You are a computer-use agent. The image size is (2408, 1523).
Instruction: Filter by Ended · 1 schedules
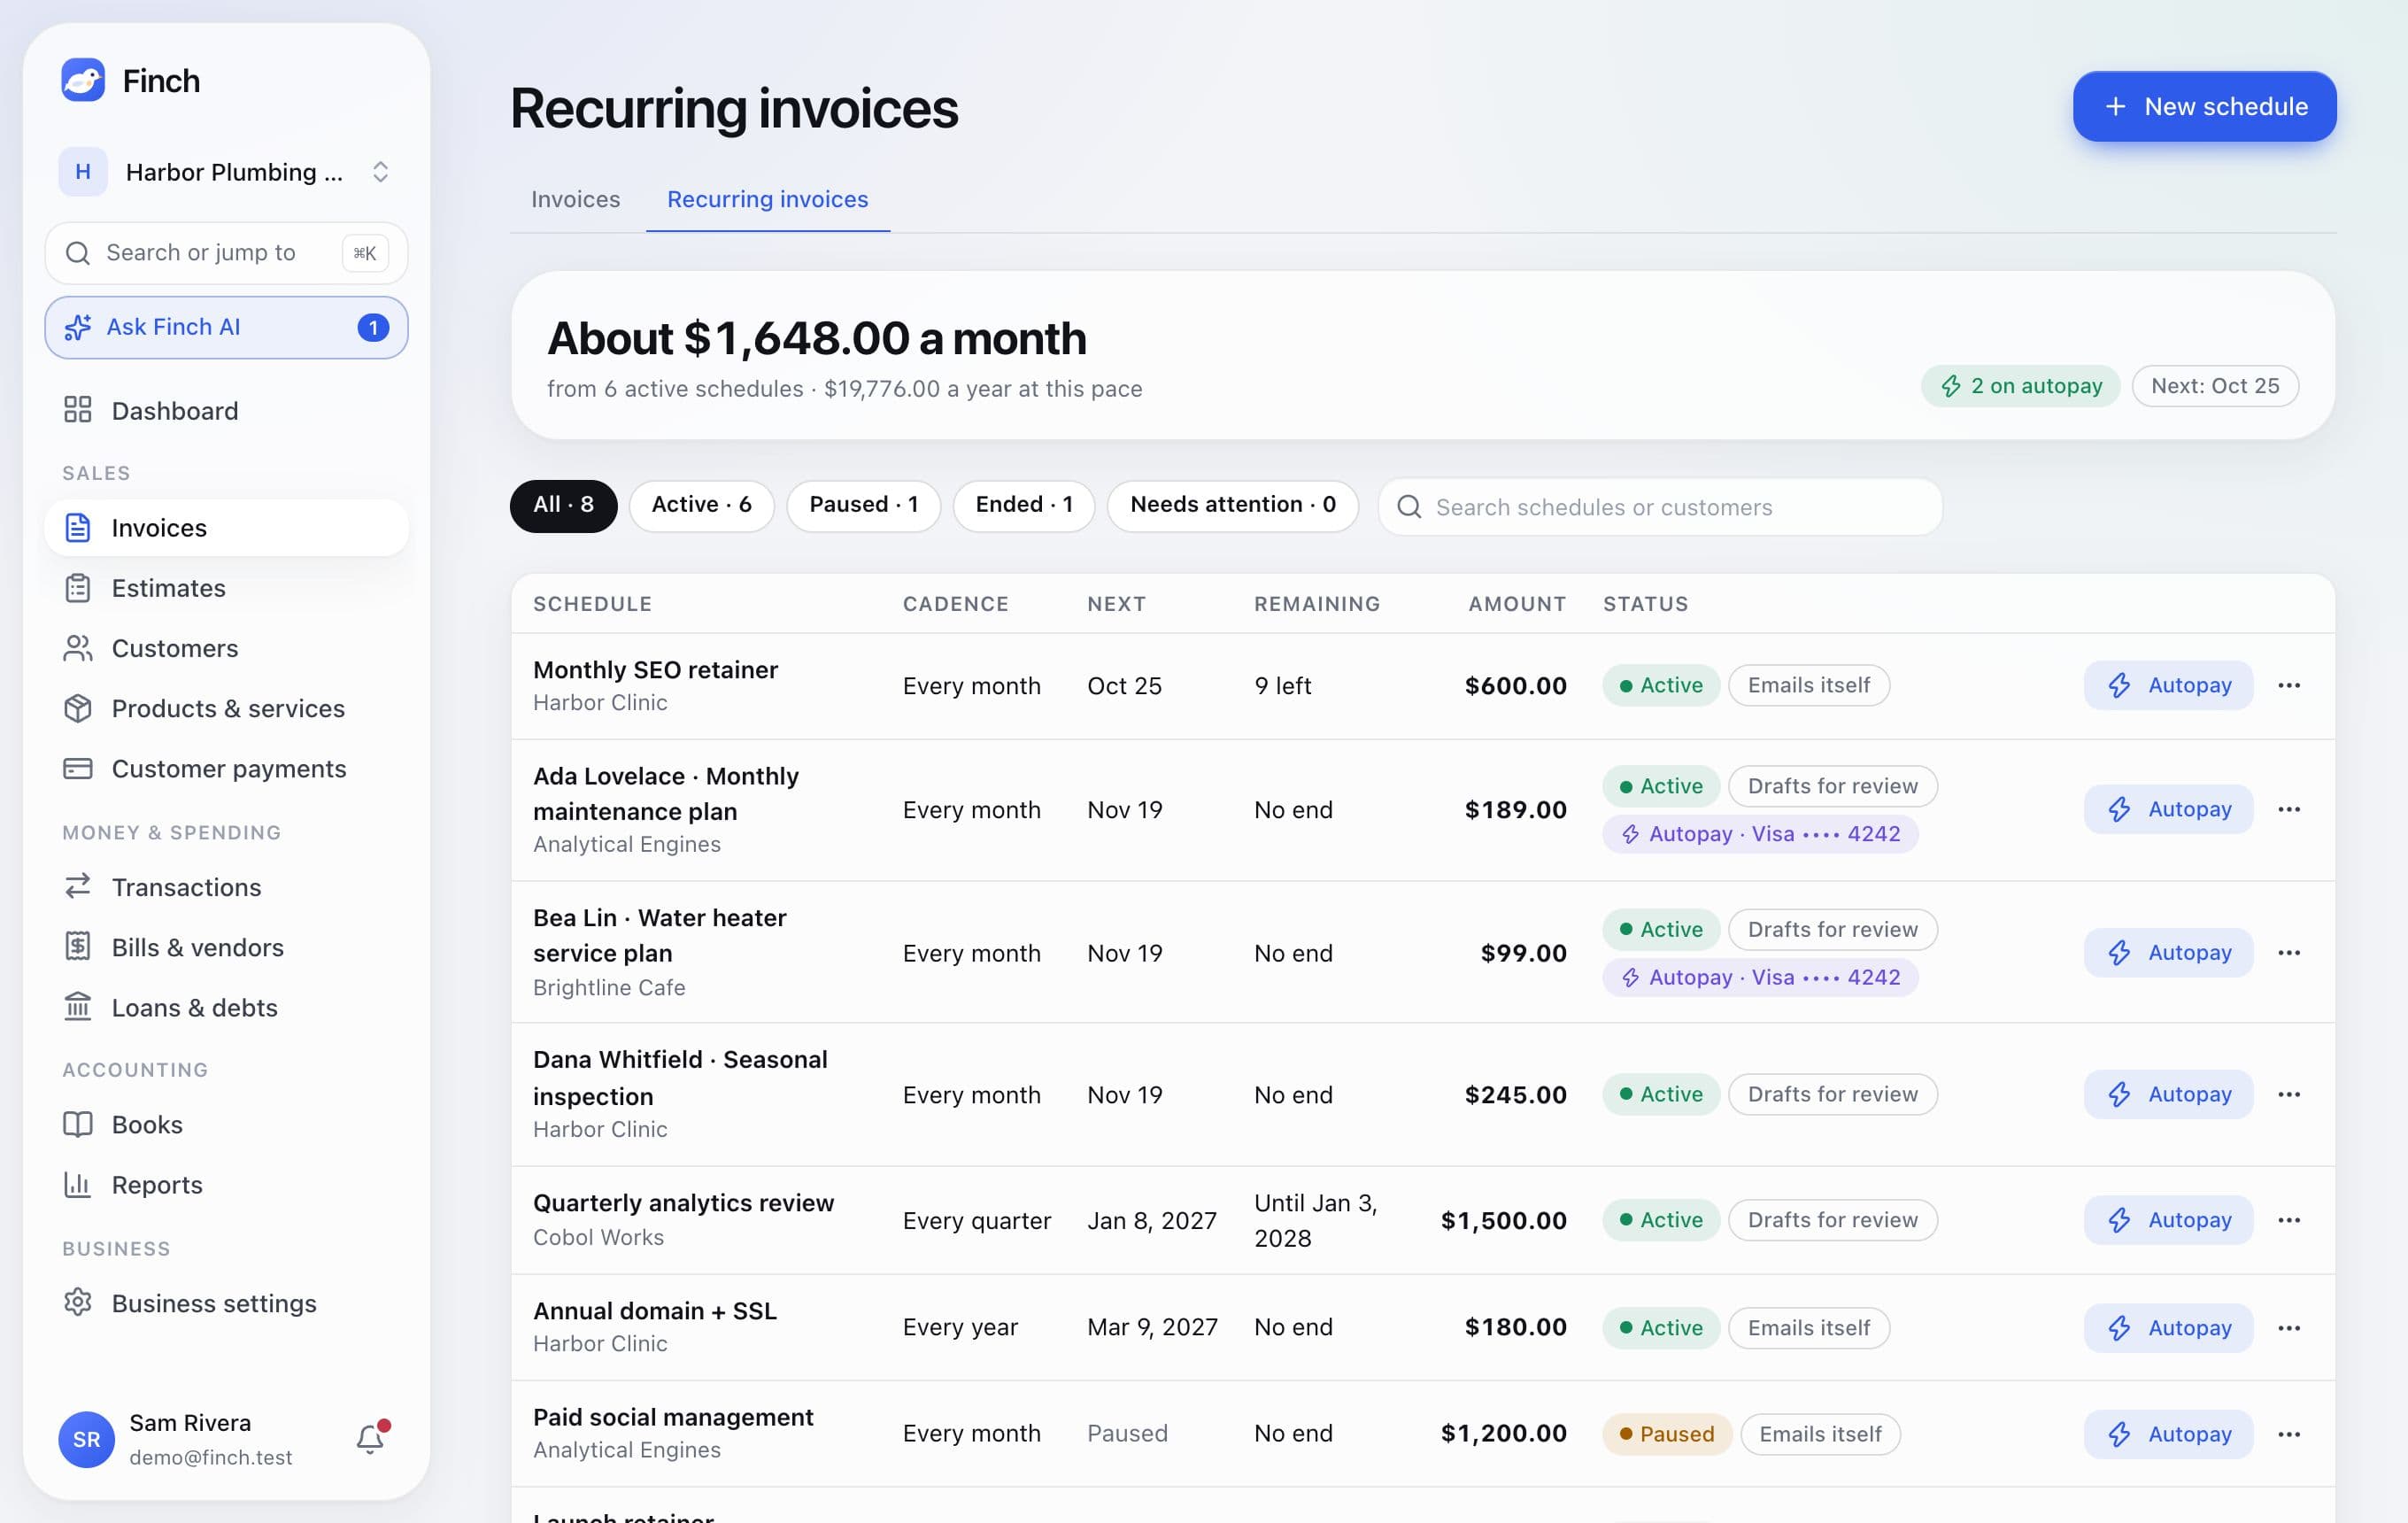[x=1024, y=506]
